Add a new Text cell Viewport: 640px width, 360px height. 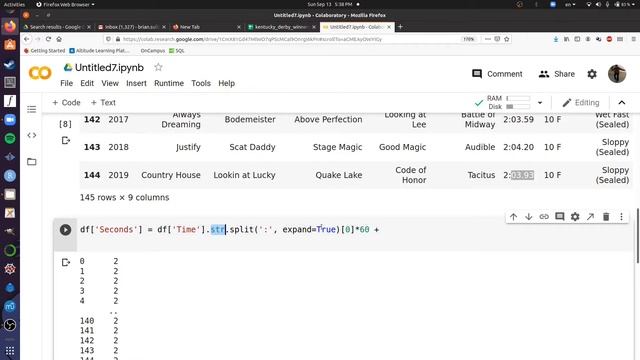(103, 102)
